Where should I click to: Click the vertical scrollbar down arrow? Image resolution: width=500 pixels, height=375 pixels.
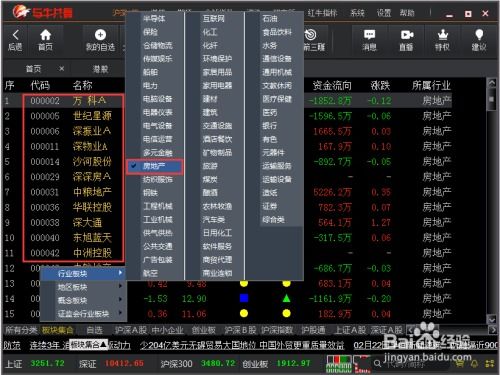[492, 319]
